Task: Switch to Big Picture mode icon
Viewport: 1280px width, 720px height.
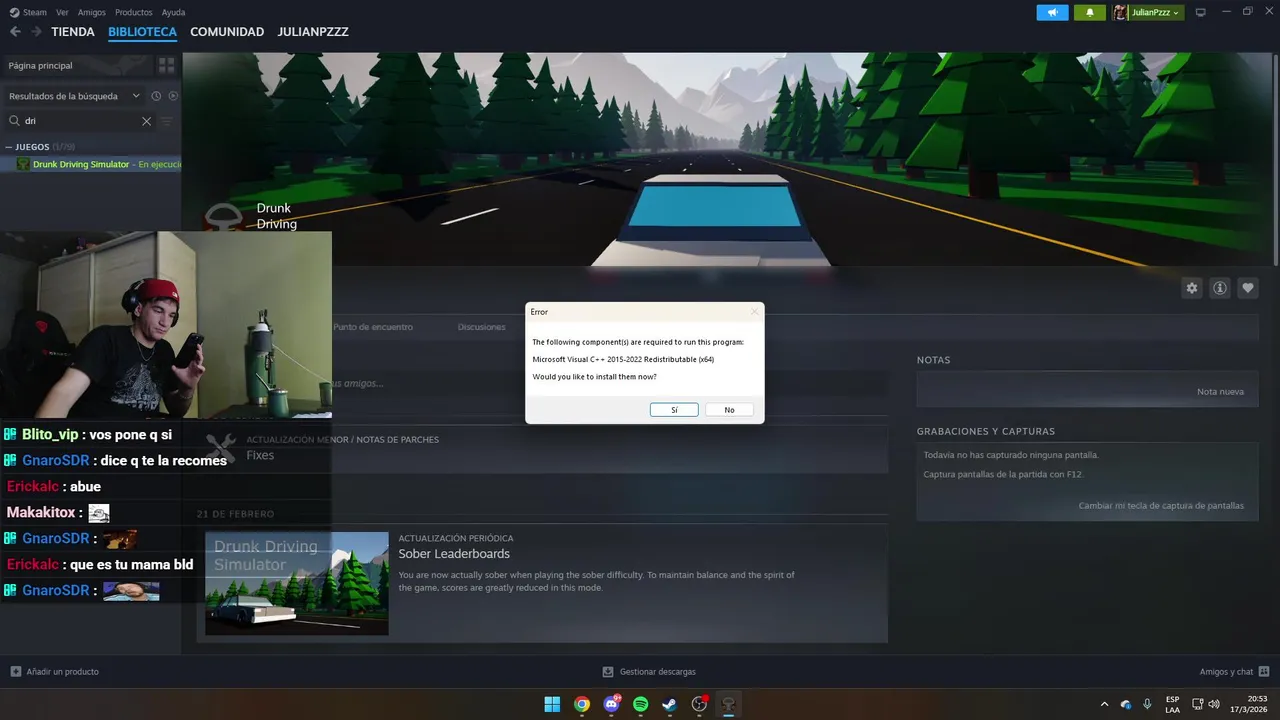Action: point(1201,12)
